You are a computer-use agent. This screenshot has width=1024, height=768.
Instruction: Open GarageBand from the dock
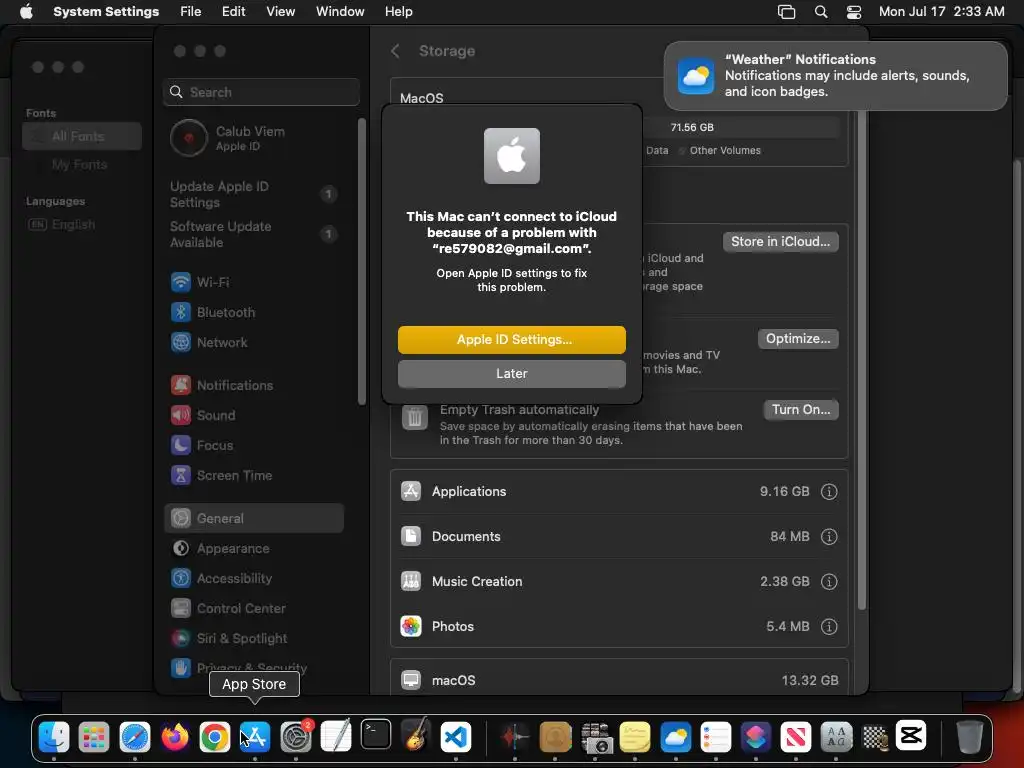point(416,735)
